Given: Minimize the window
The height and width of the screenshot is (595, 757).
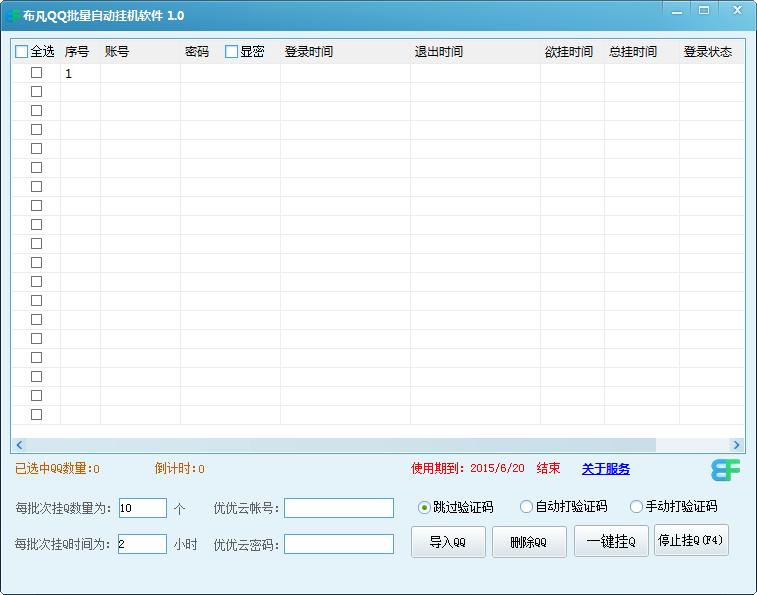Looking at the screenshot, I should click(x=677, y=10).
